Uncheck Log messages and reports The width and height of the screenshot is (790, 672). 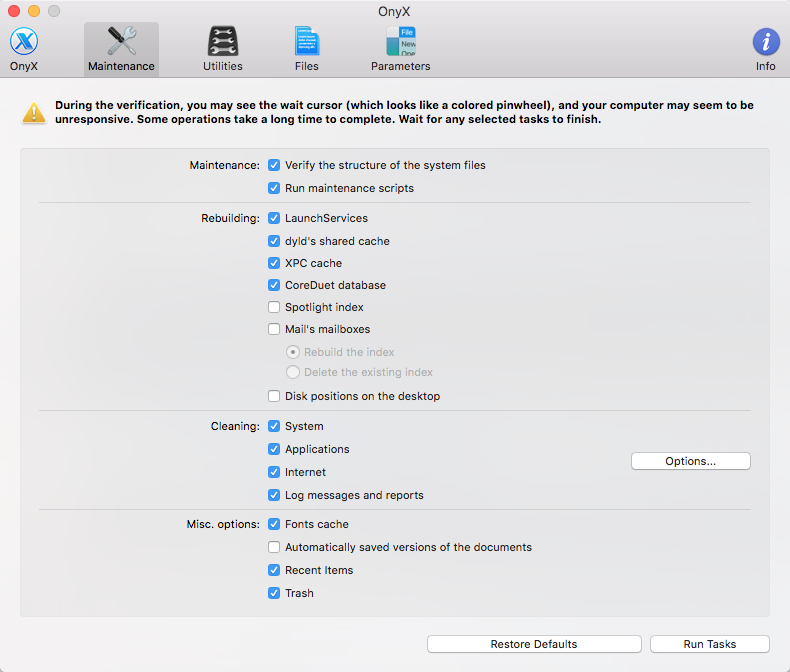(274, 495)
